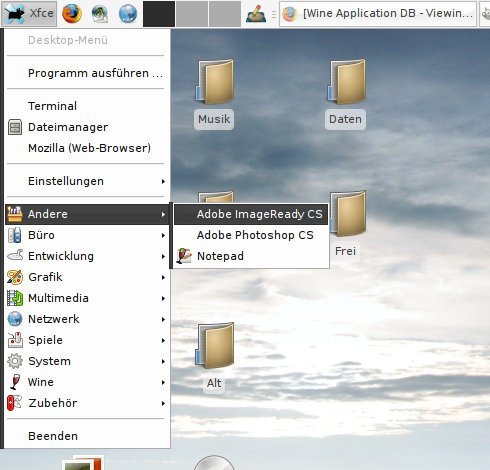
Task: Open the Alt desktop folder
Action: 214,357
